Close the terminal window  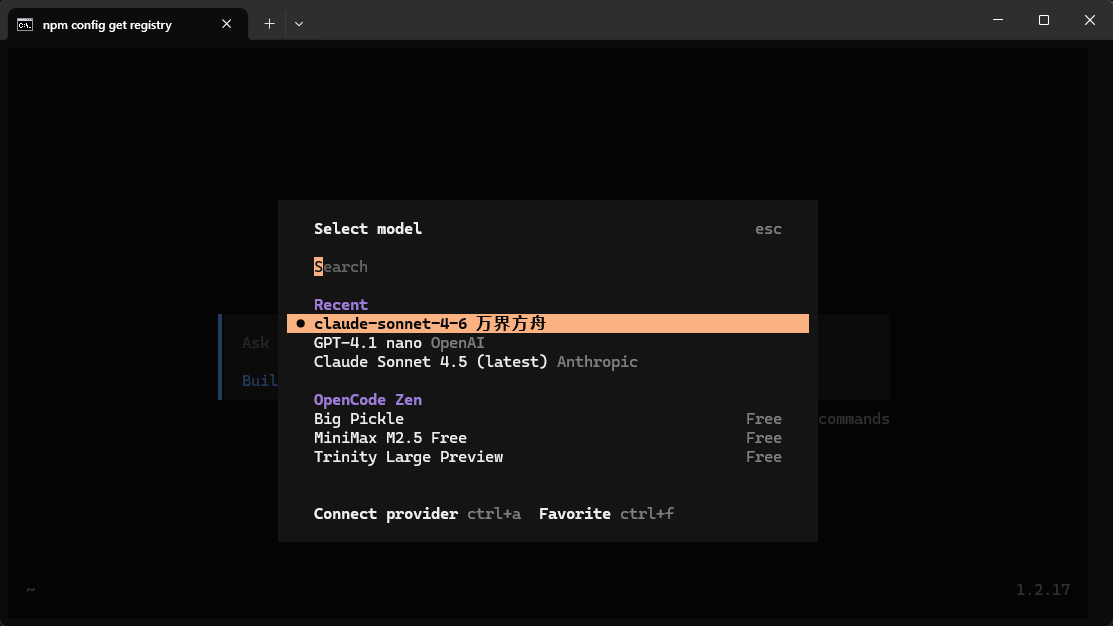point(1090,20)
